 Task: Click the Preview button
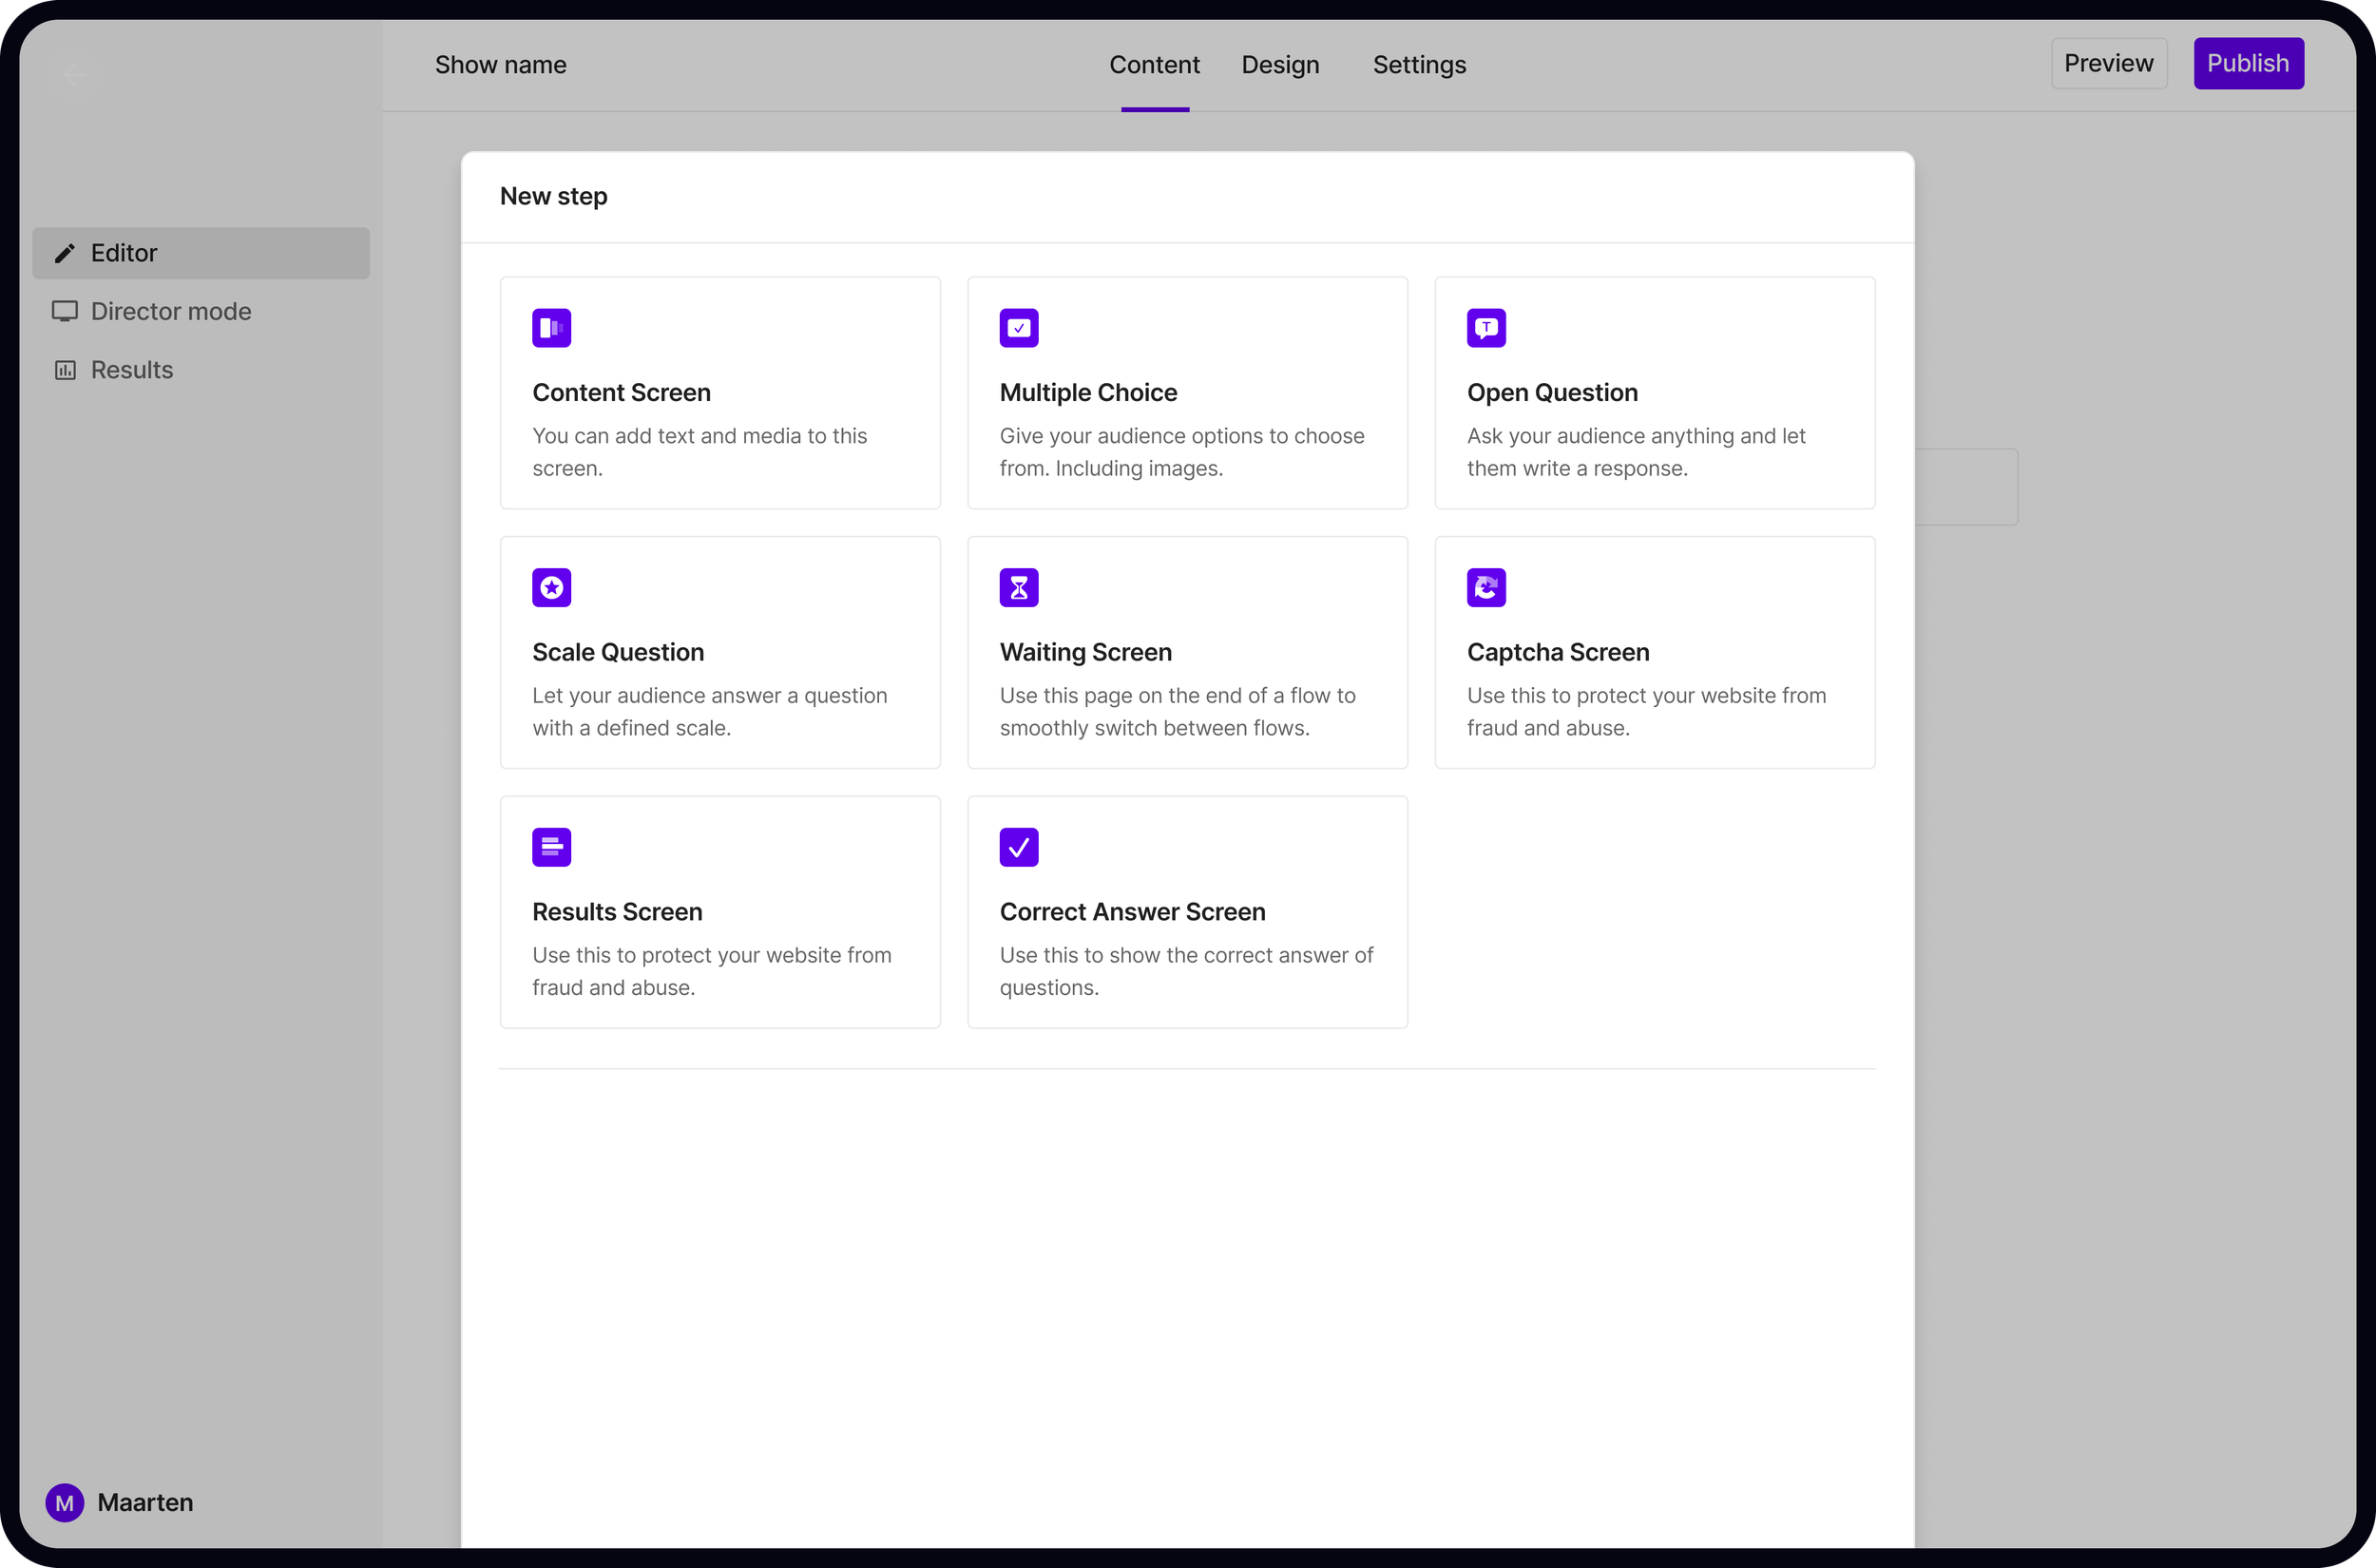coord(2108,63)
